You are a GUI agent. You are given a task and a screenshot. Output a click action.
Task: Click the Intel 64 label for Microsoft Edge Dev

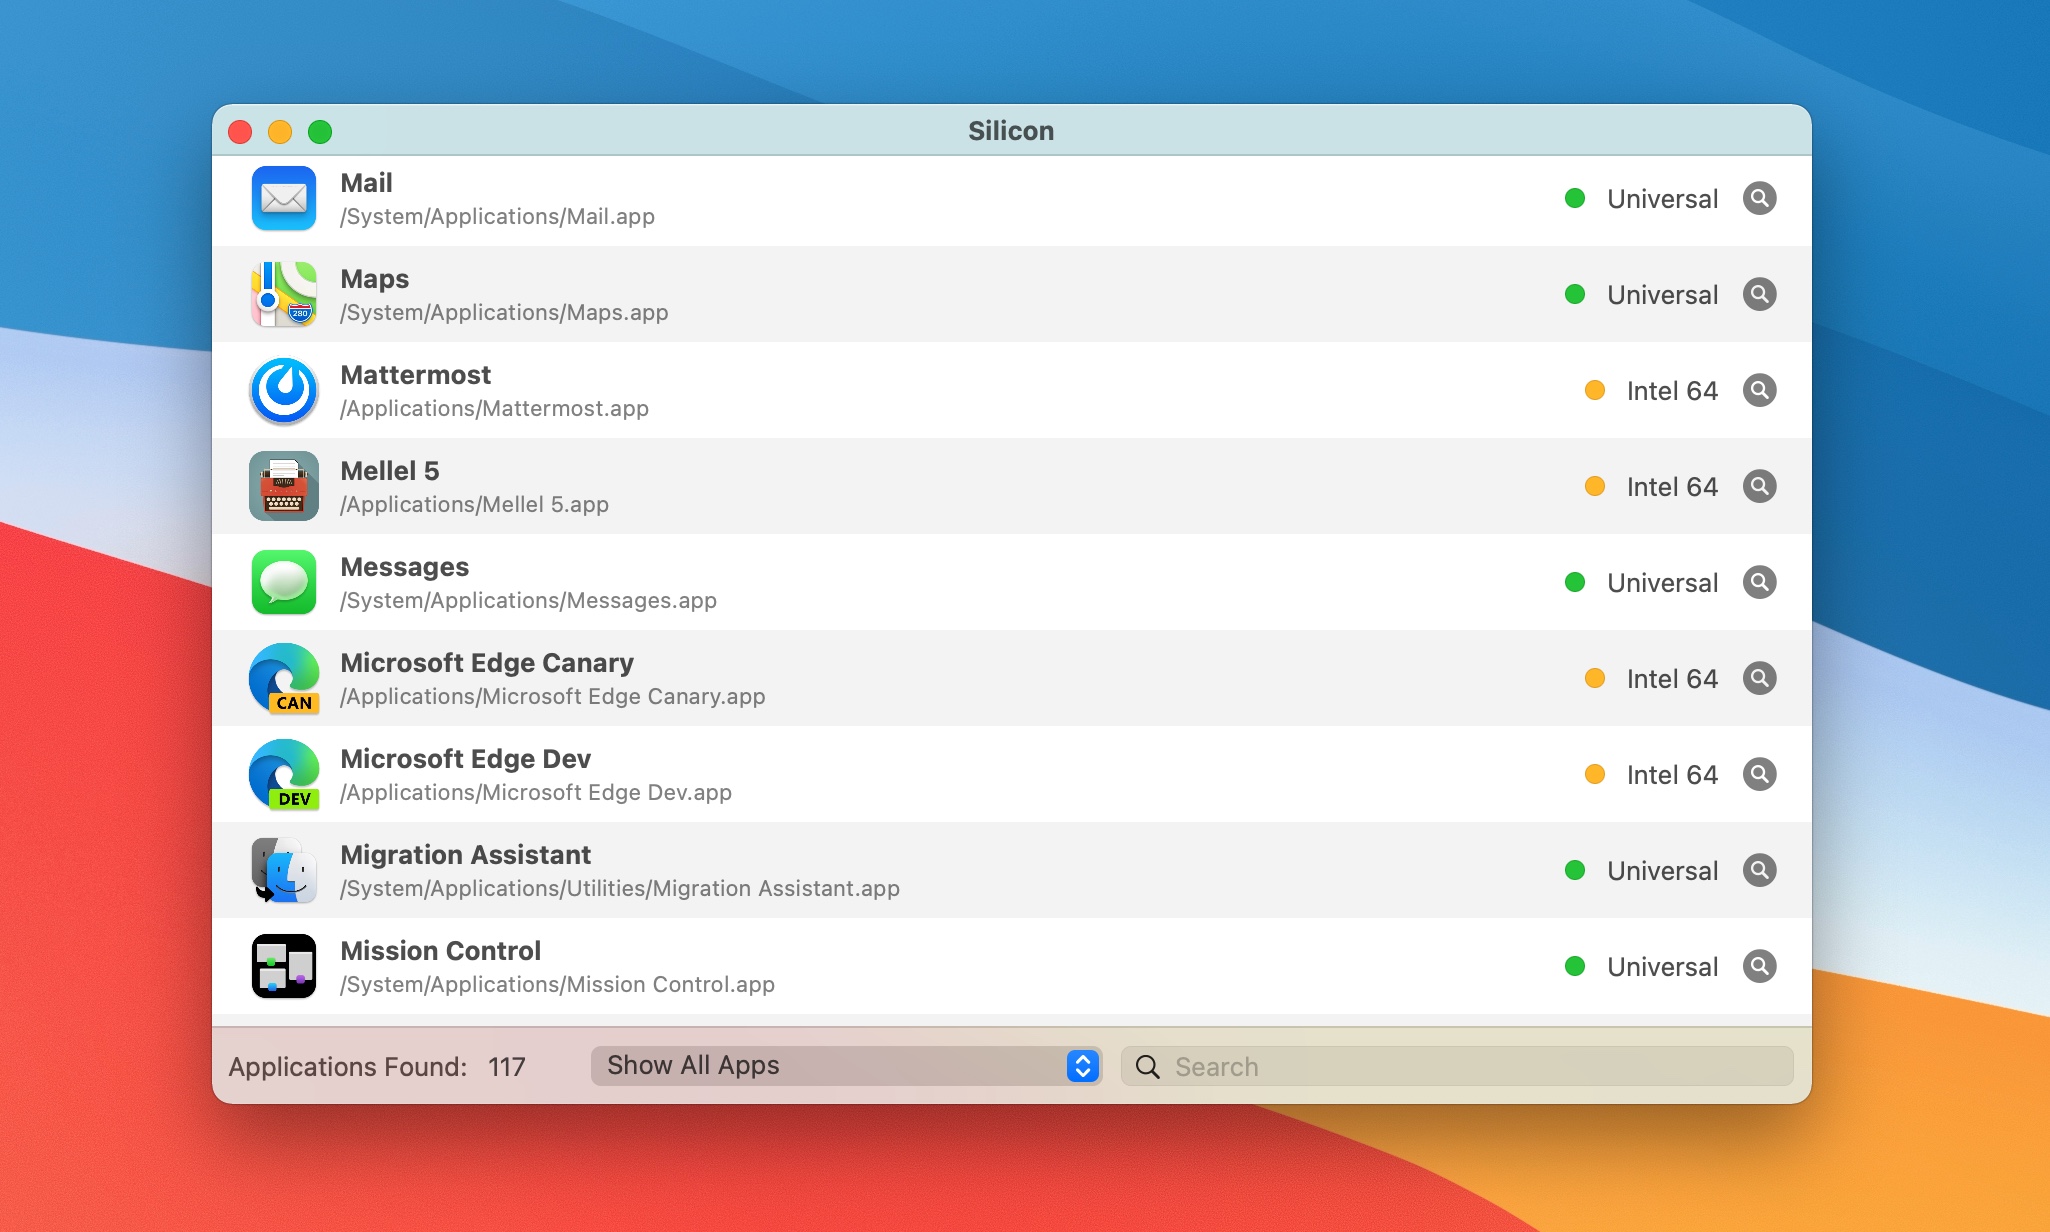point(1672,774)
